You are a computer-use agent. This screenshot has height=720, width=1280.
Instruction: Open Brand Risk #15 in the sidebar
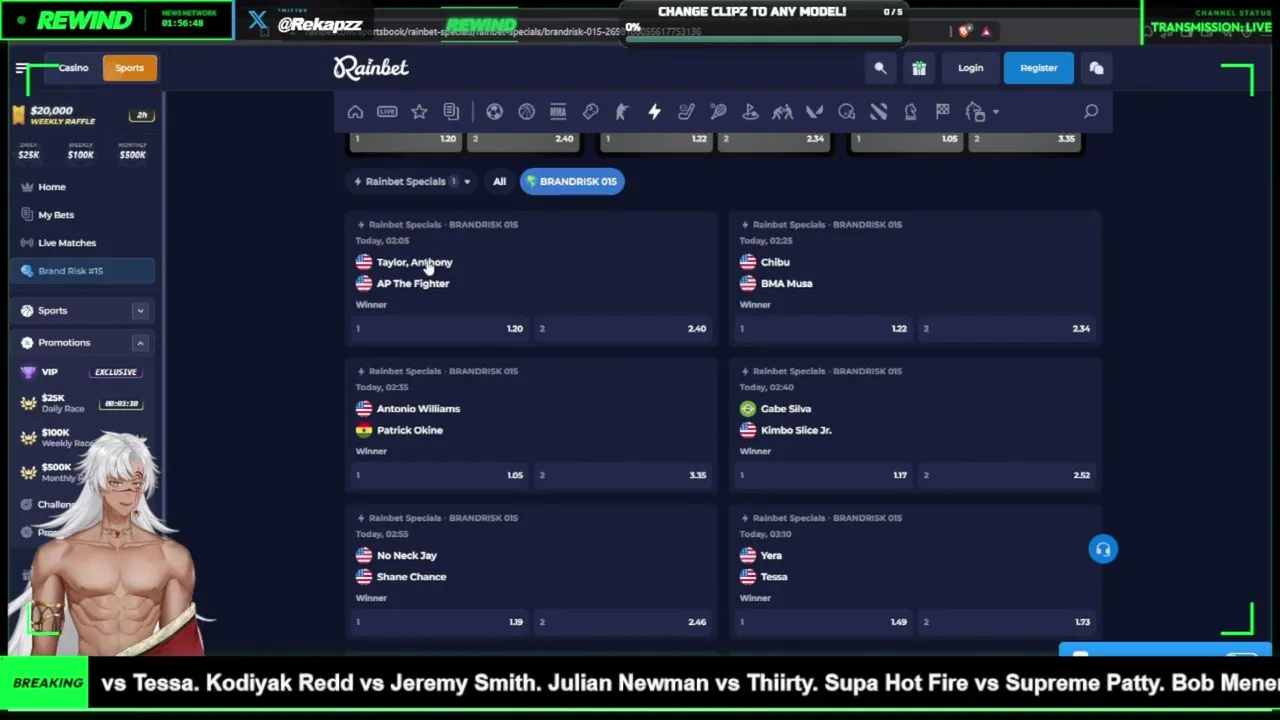[84, 271]
